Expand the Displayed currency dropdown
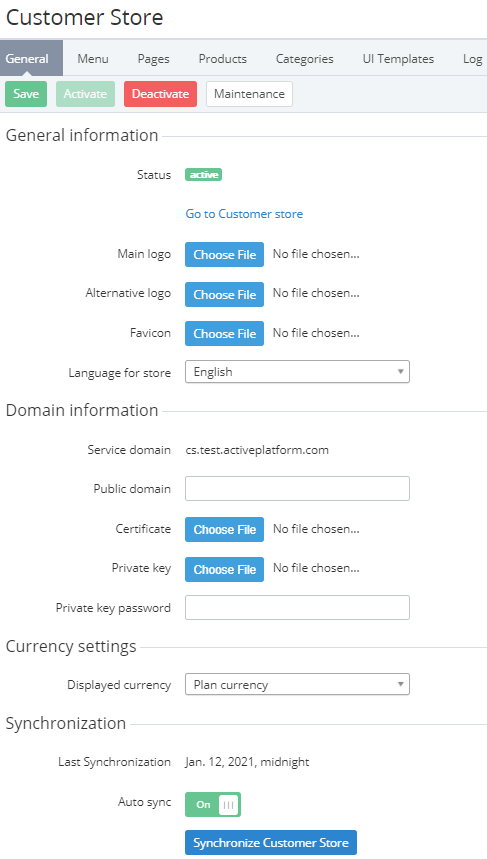Viewport: 487px width, 859px height. [297, 684]
